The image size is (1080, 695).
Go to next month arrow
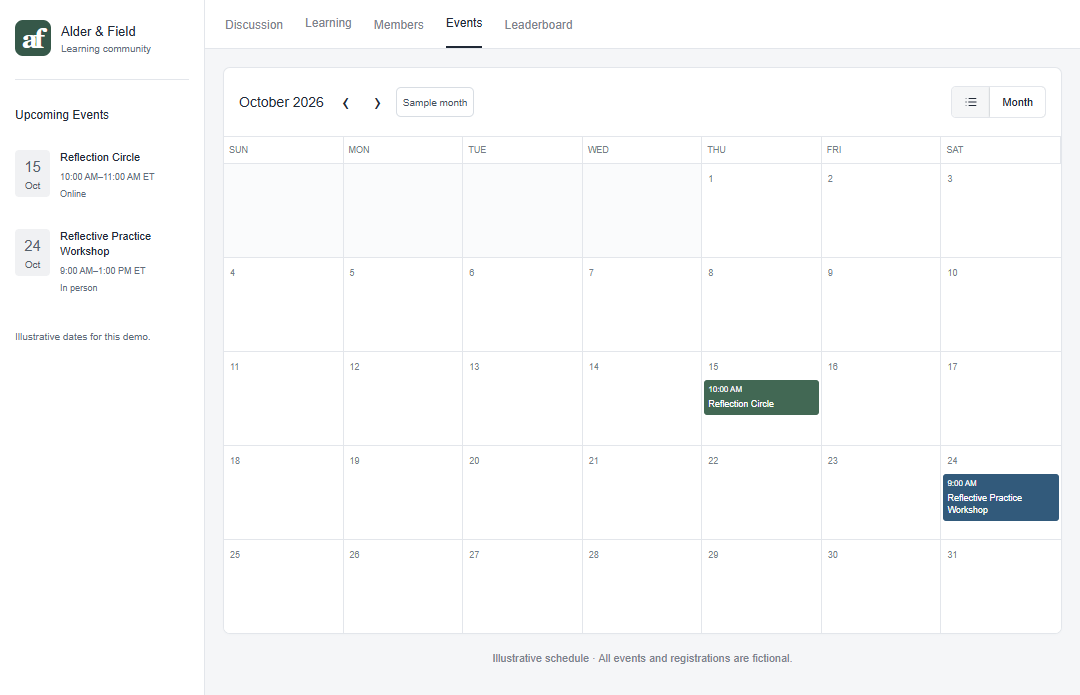pos(377,103)
